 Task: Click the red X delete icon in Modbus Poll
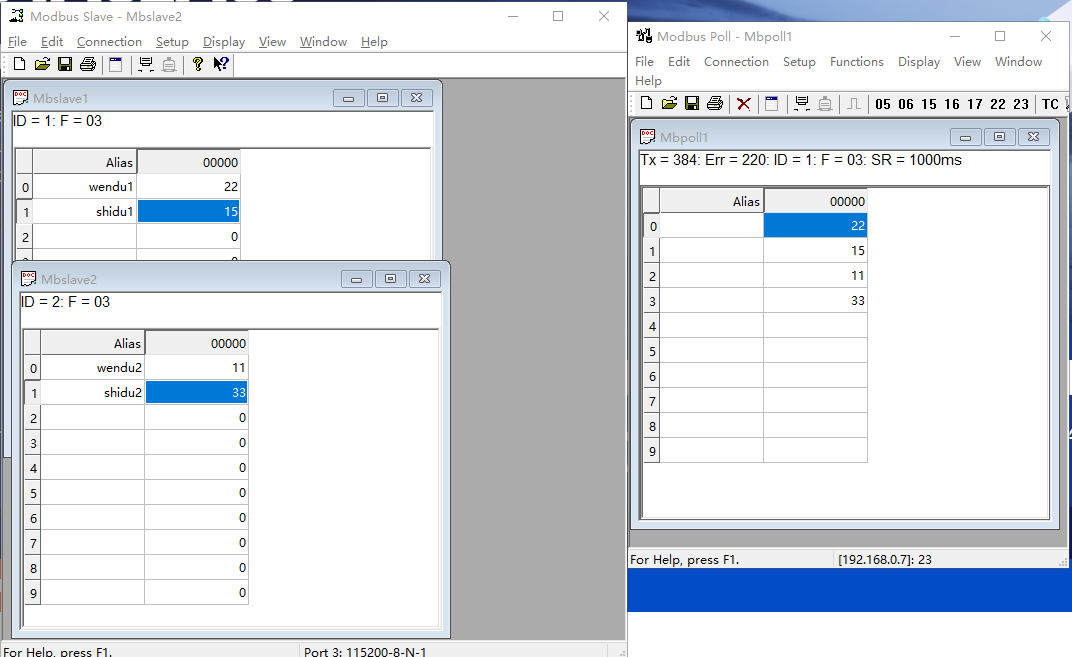[x=744, y=104]
